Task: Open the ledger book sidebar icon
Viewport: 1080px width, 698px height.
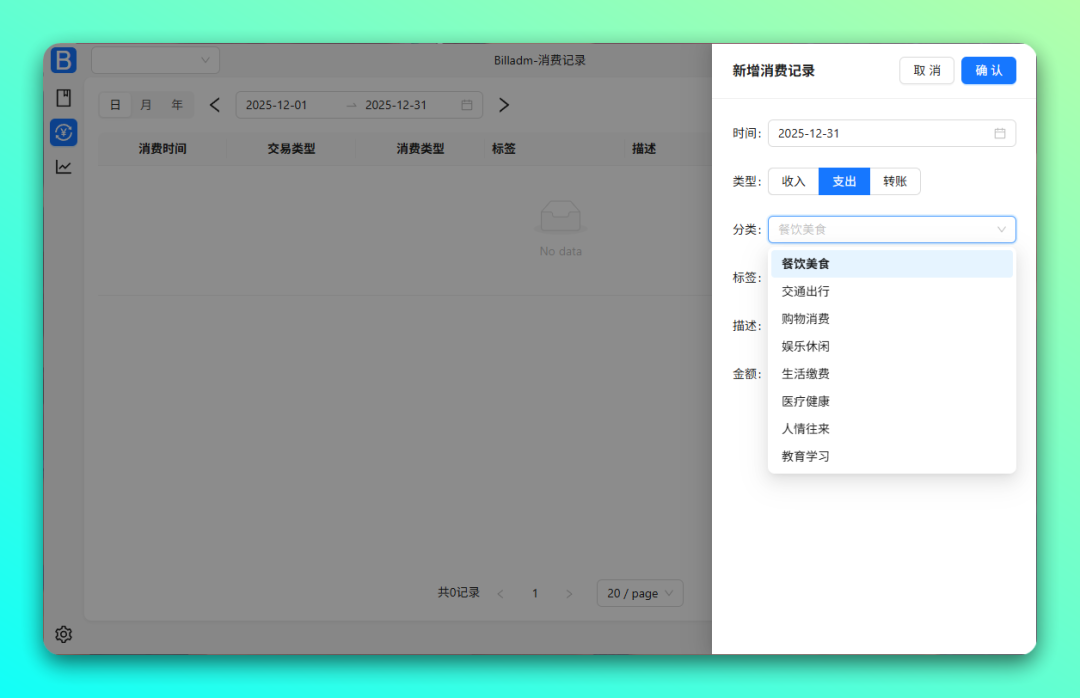Action: (64, 98)
